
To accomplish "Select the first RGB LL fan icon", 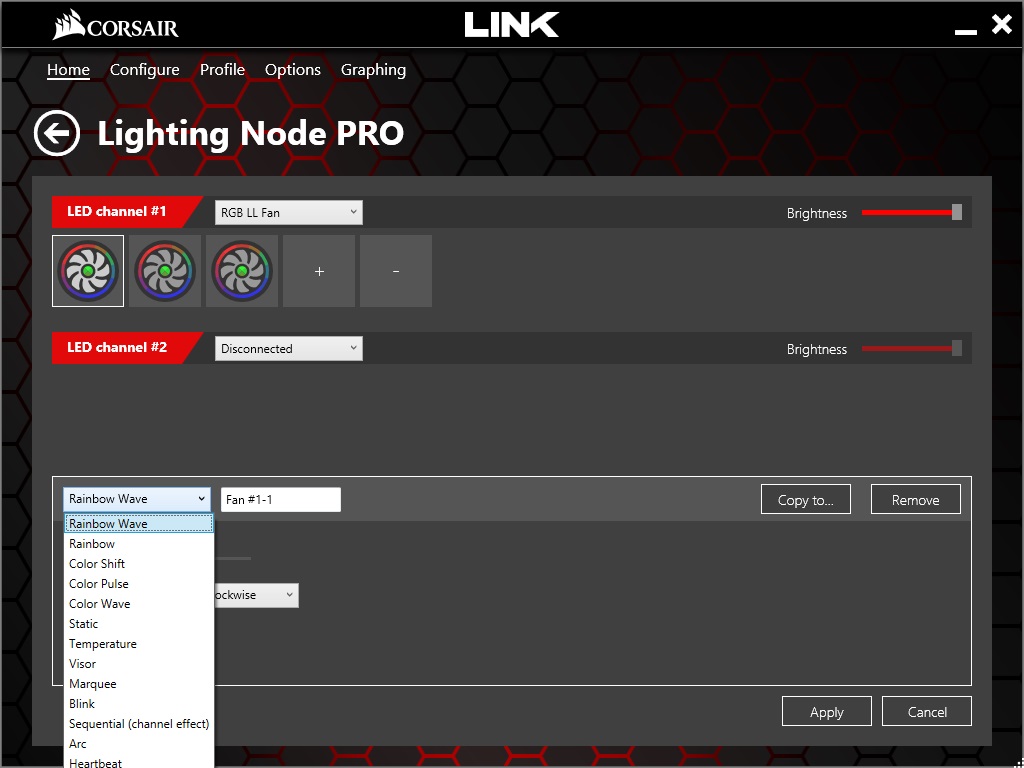I will pyautogui.click(x=88, y=271).
